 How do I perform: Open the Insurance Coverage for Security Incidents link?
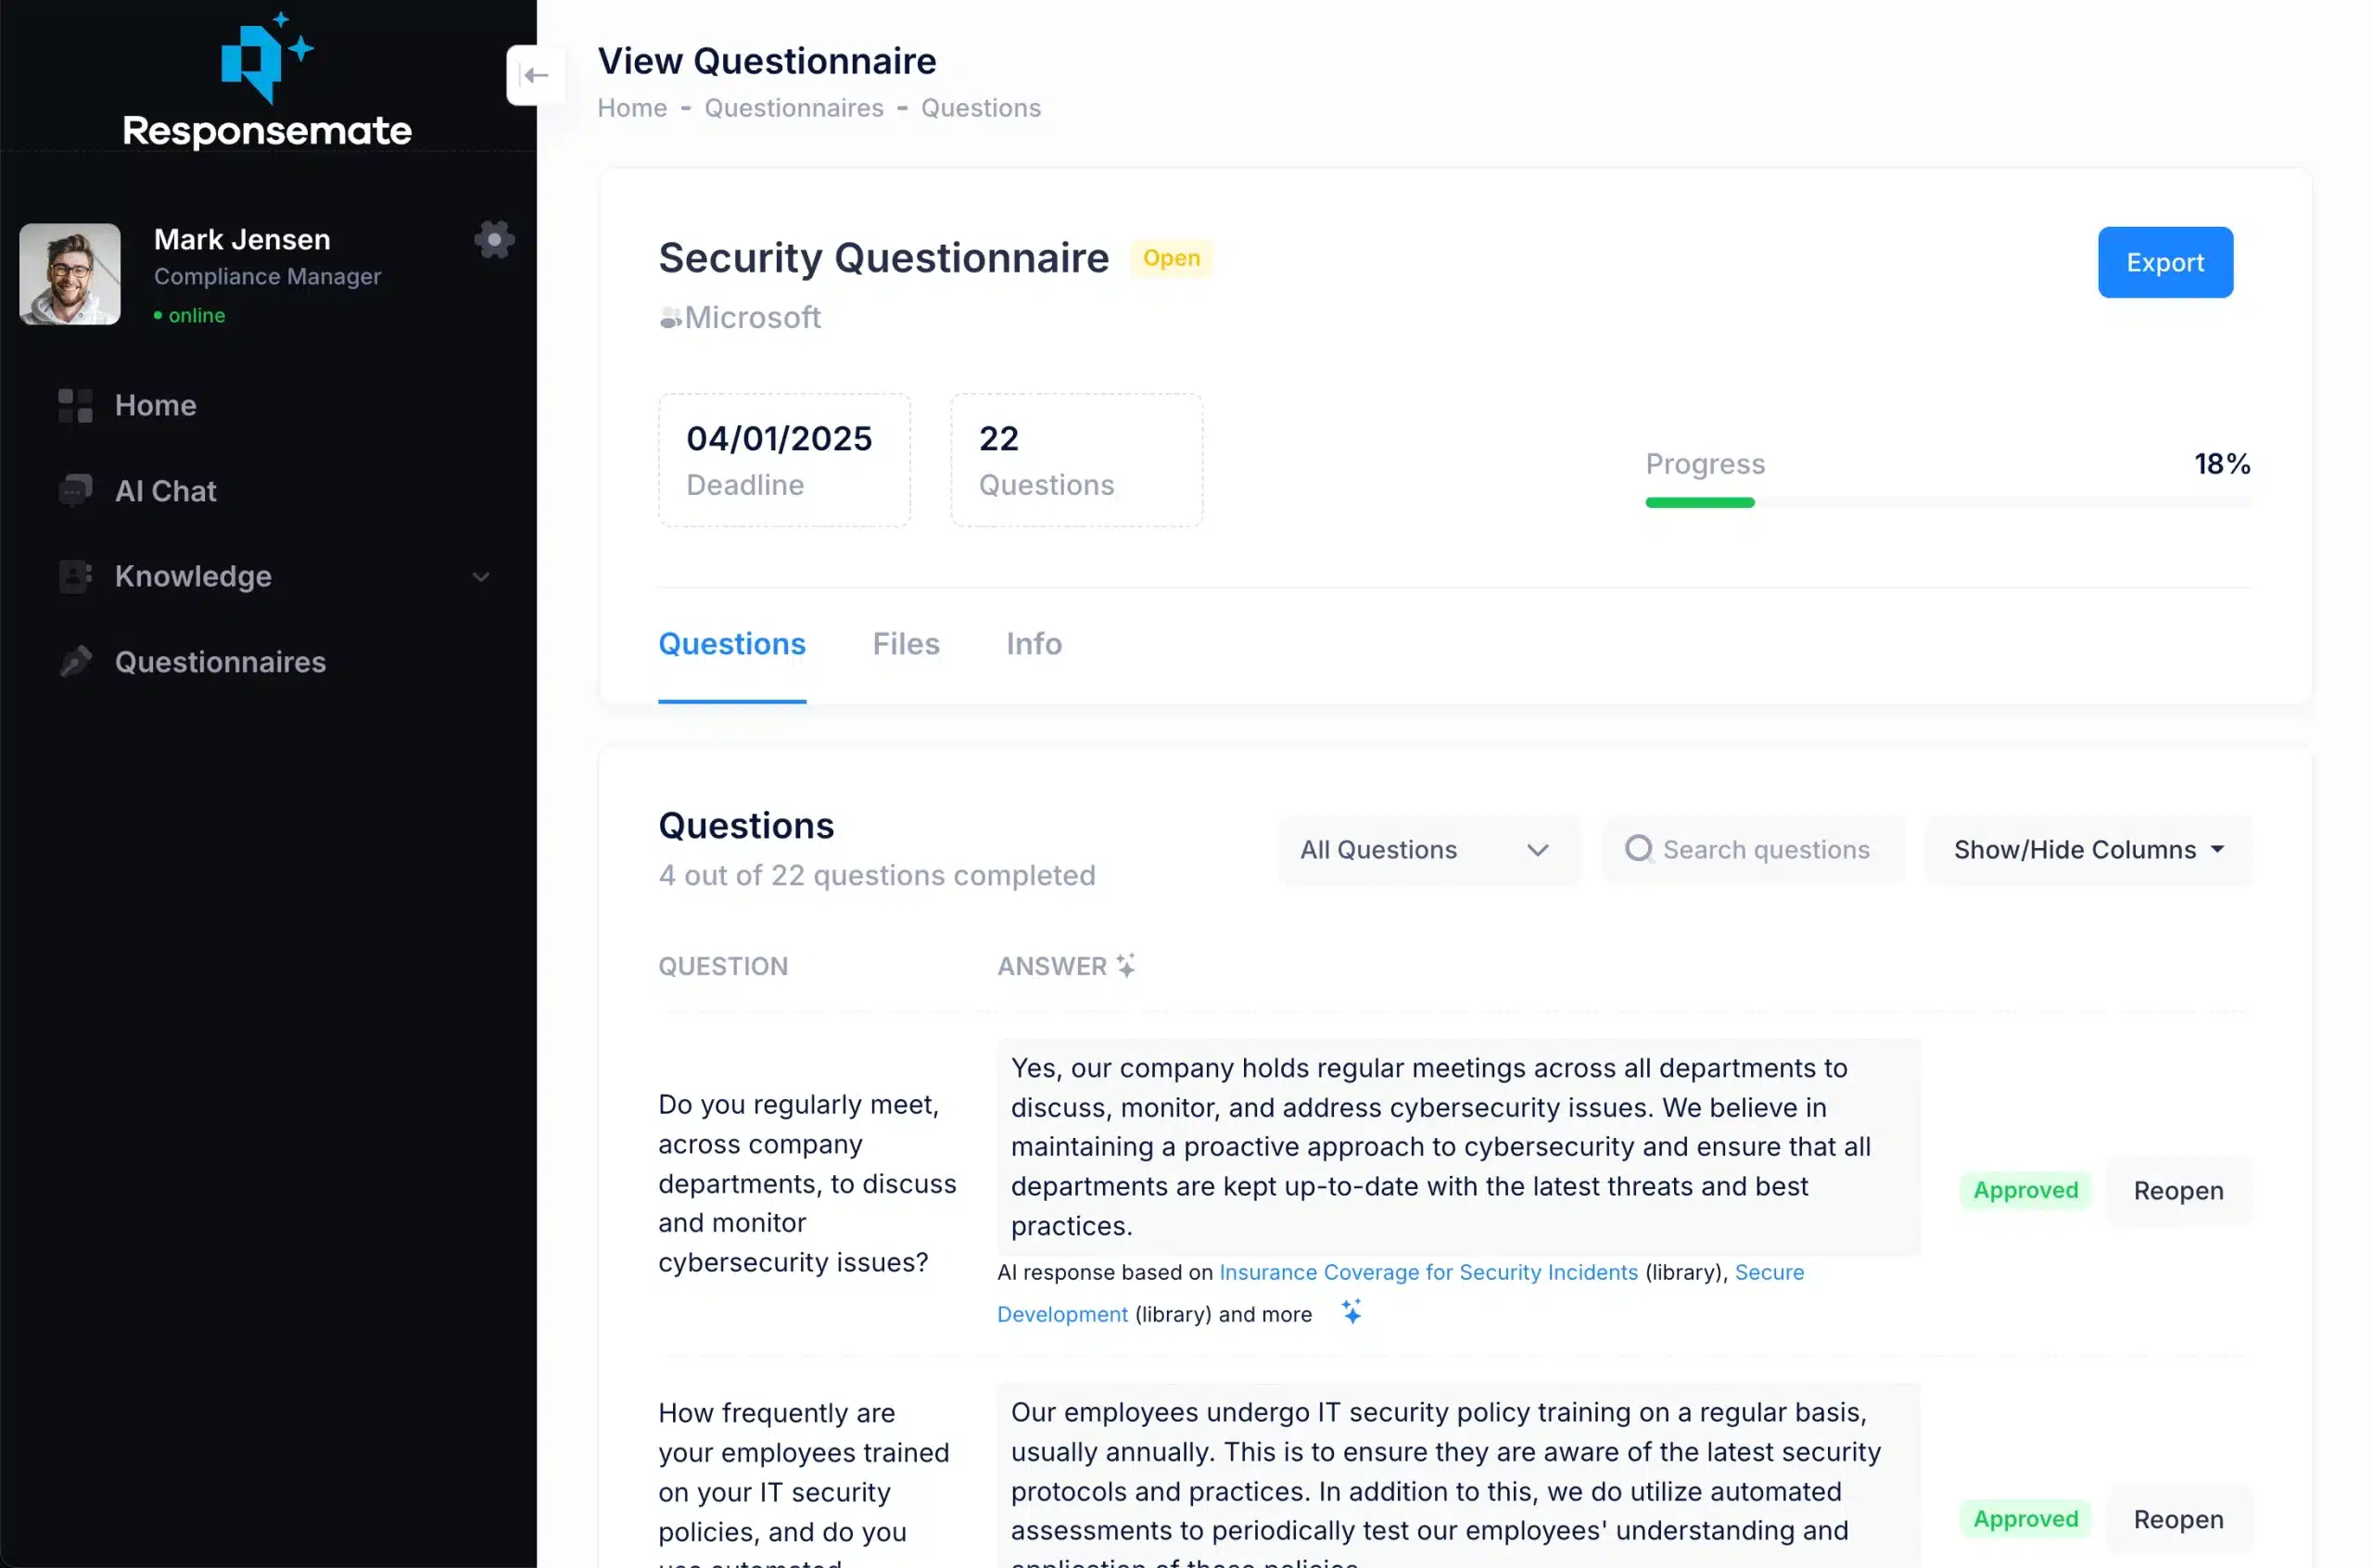pyautogui.click(x=1427, y=1272)
